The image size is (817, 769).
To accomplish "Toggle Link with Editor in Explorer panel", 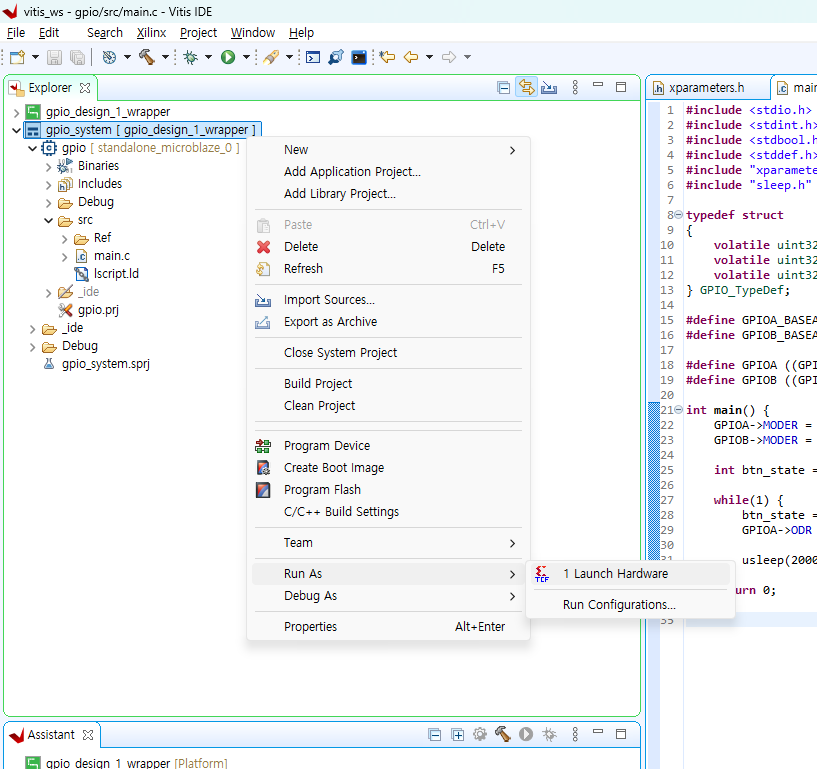I will tap(526, 88).
